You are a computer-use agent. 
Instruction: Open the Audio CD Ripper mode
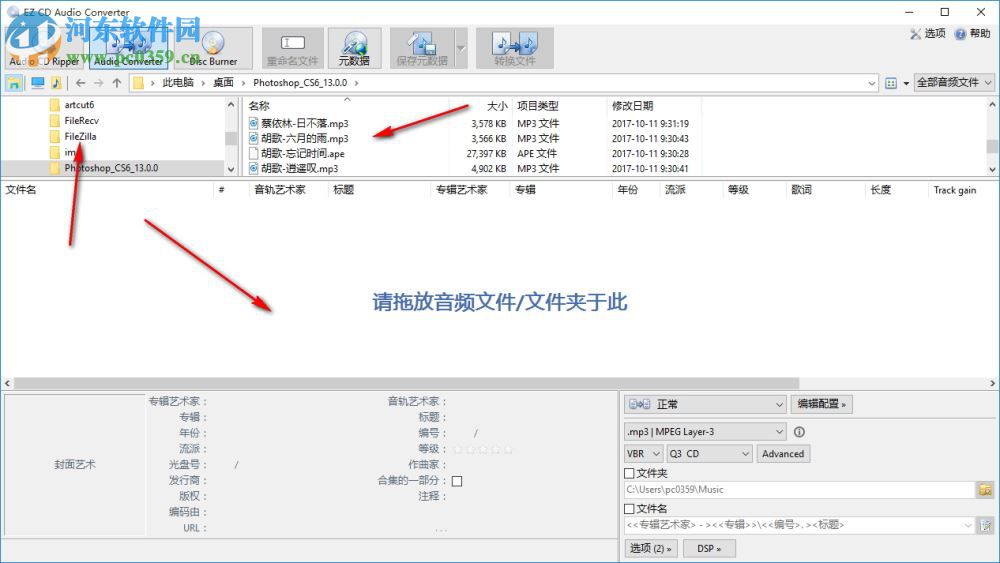click(45, 48)
